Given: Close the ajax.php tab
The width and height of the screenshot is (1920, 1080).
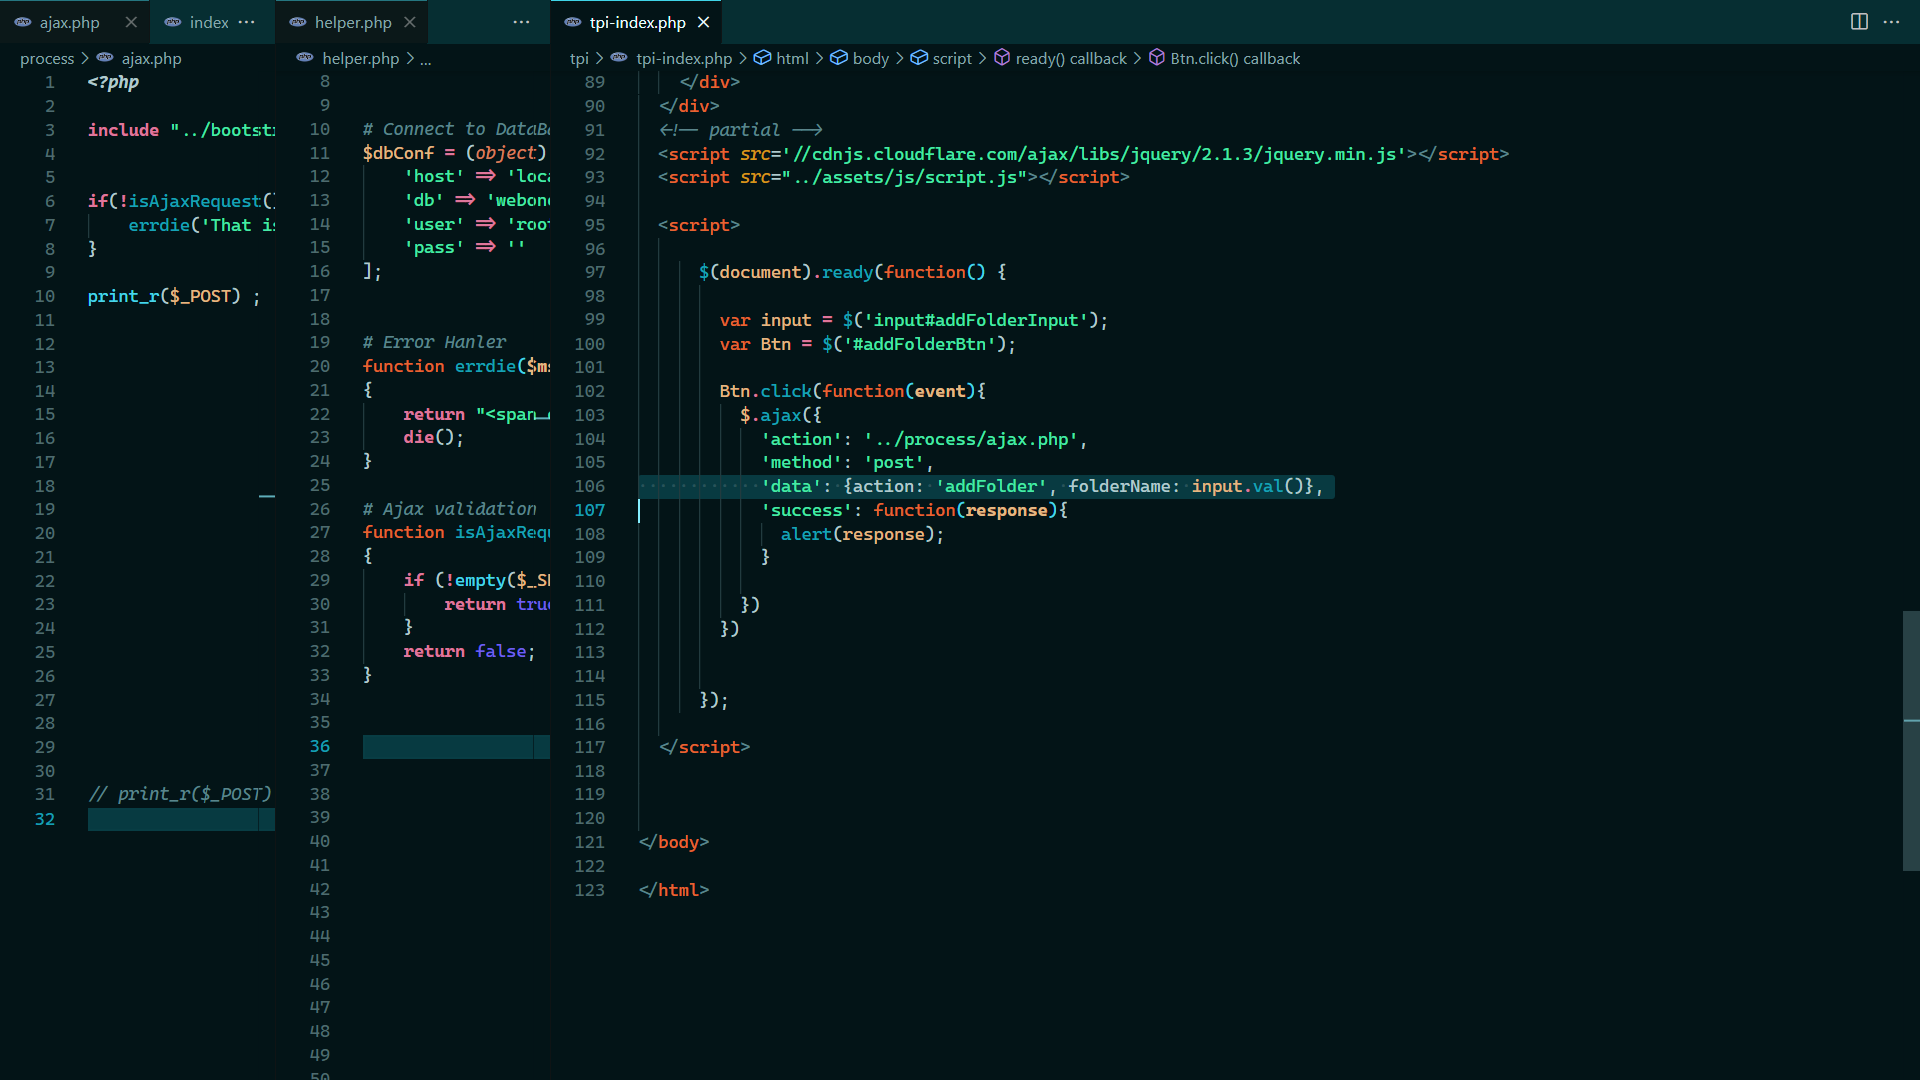Looking at the screenshot, I should 131,22.
